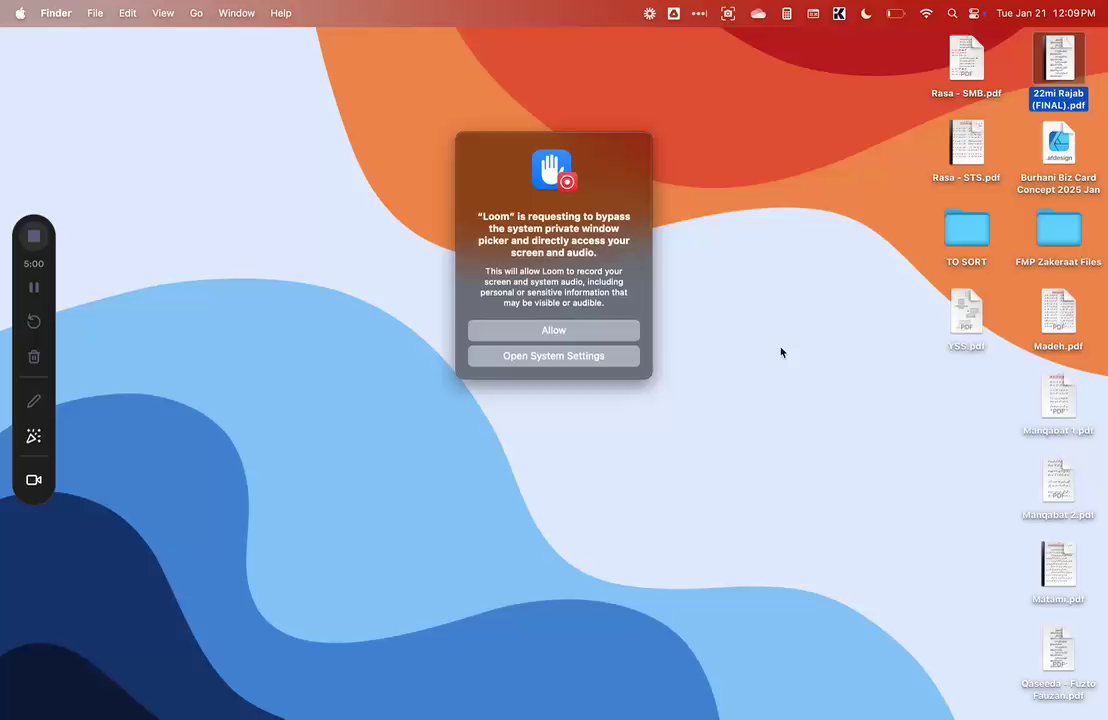
Task: Open the Window menu
Action: 236,13
